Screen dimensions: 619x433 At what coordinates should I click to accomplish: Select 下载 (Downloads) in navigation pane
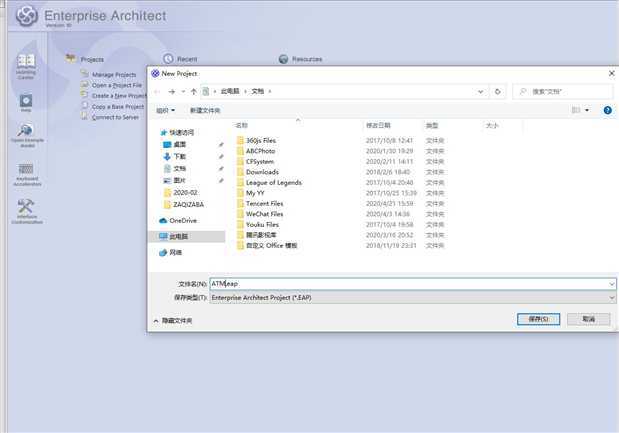click(x=180, y=156)
